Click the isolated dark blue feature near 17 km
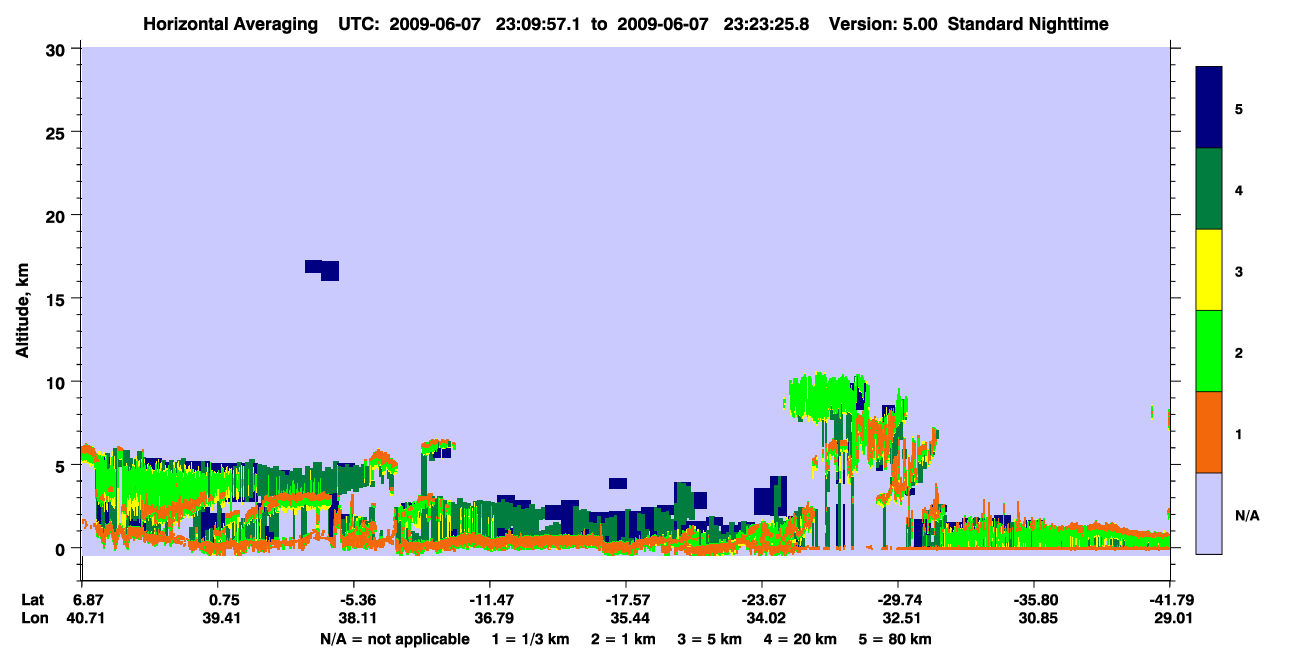This screenshot has width=1300, height=667. point(323,270)
